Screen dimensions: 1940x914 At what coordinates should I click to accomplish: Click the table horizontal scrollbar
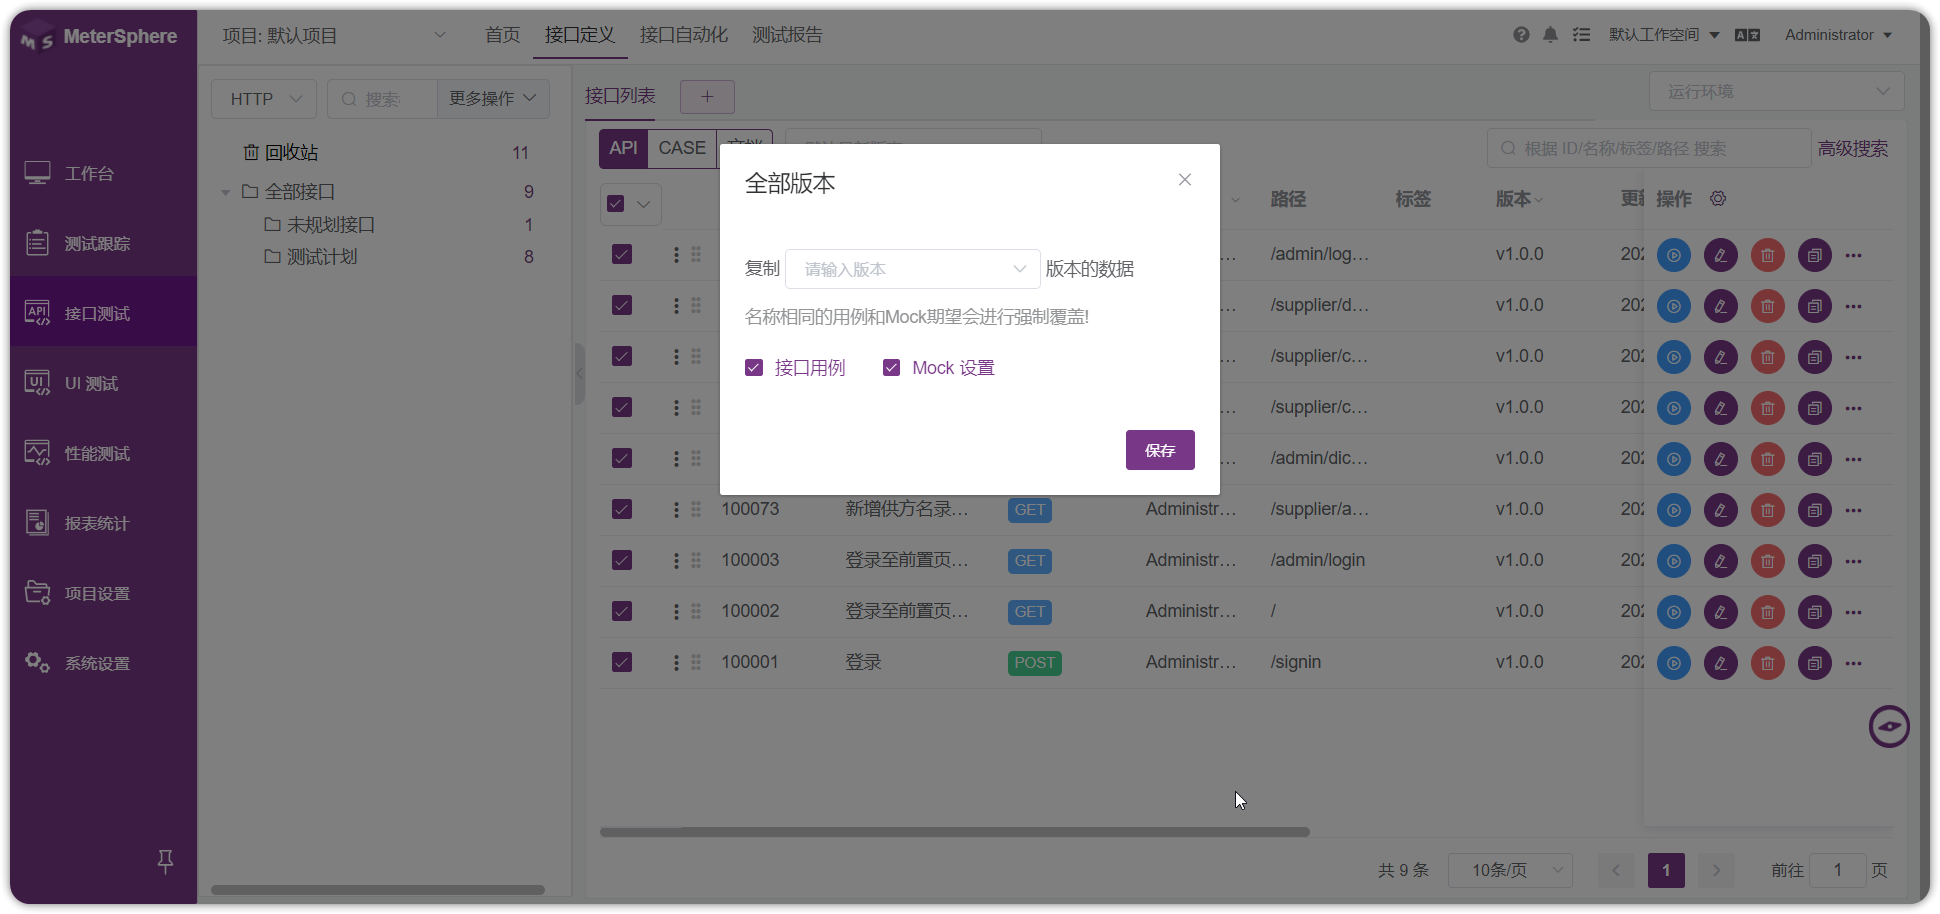(955, 832)
